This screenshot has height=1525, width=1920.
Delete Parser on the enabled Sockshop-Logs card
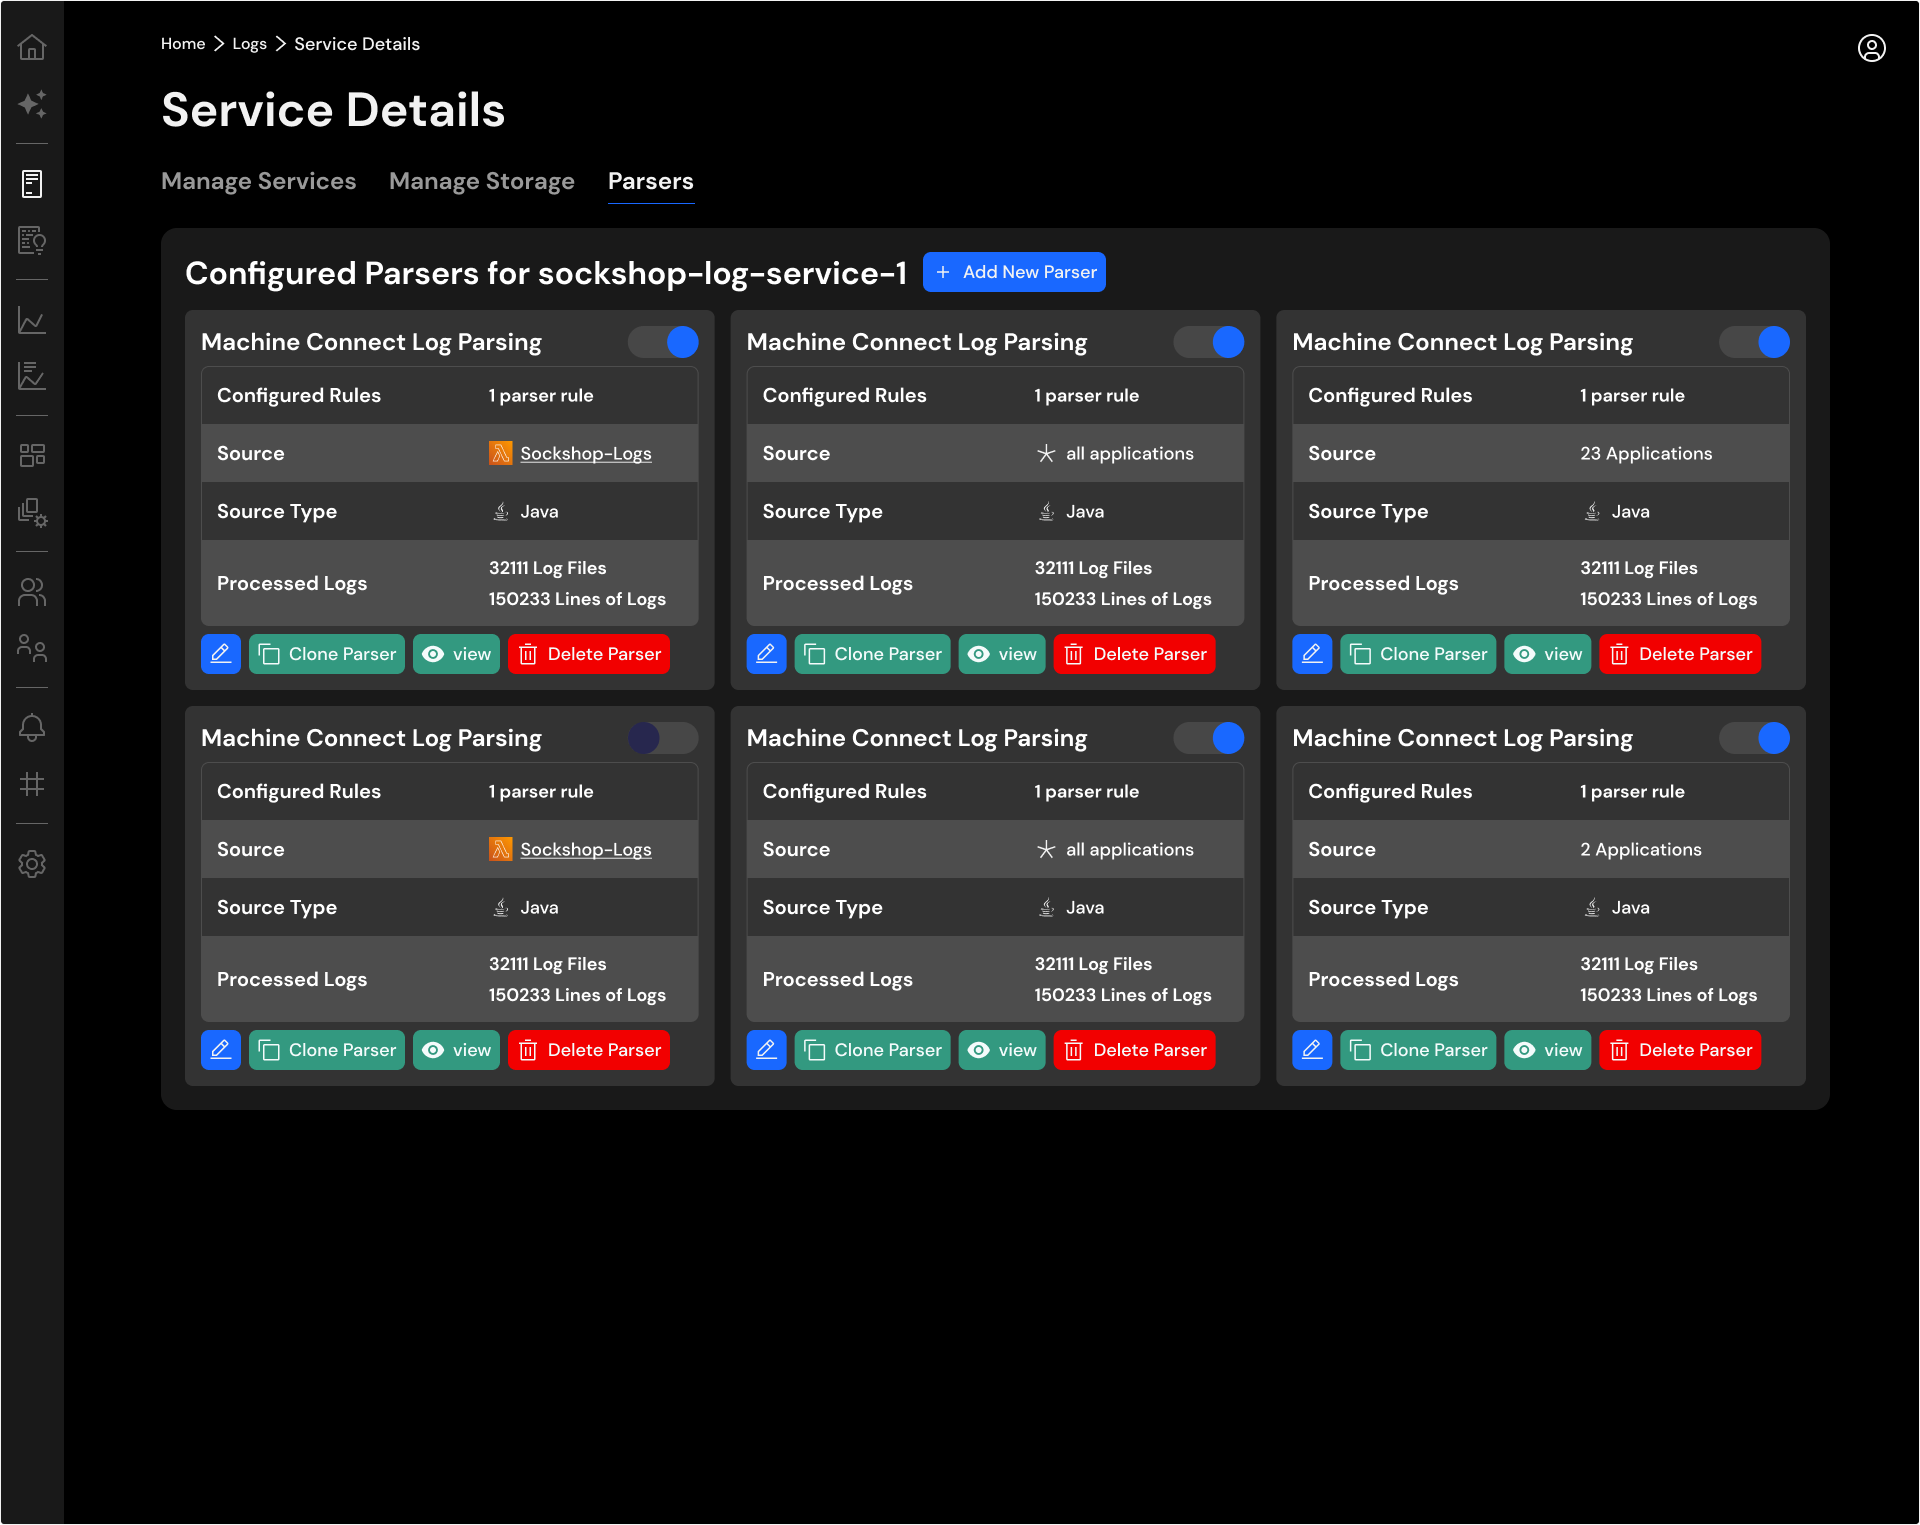click(x=589, y=654)
